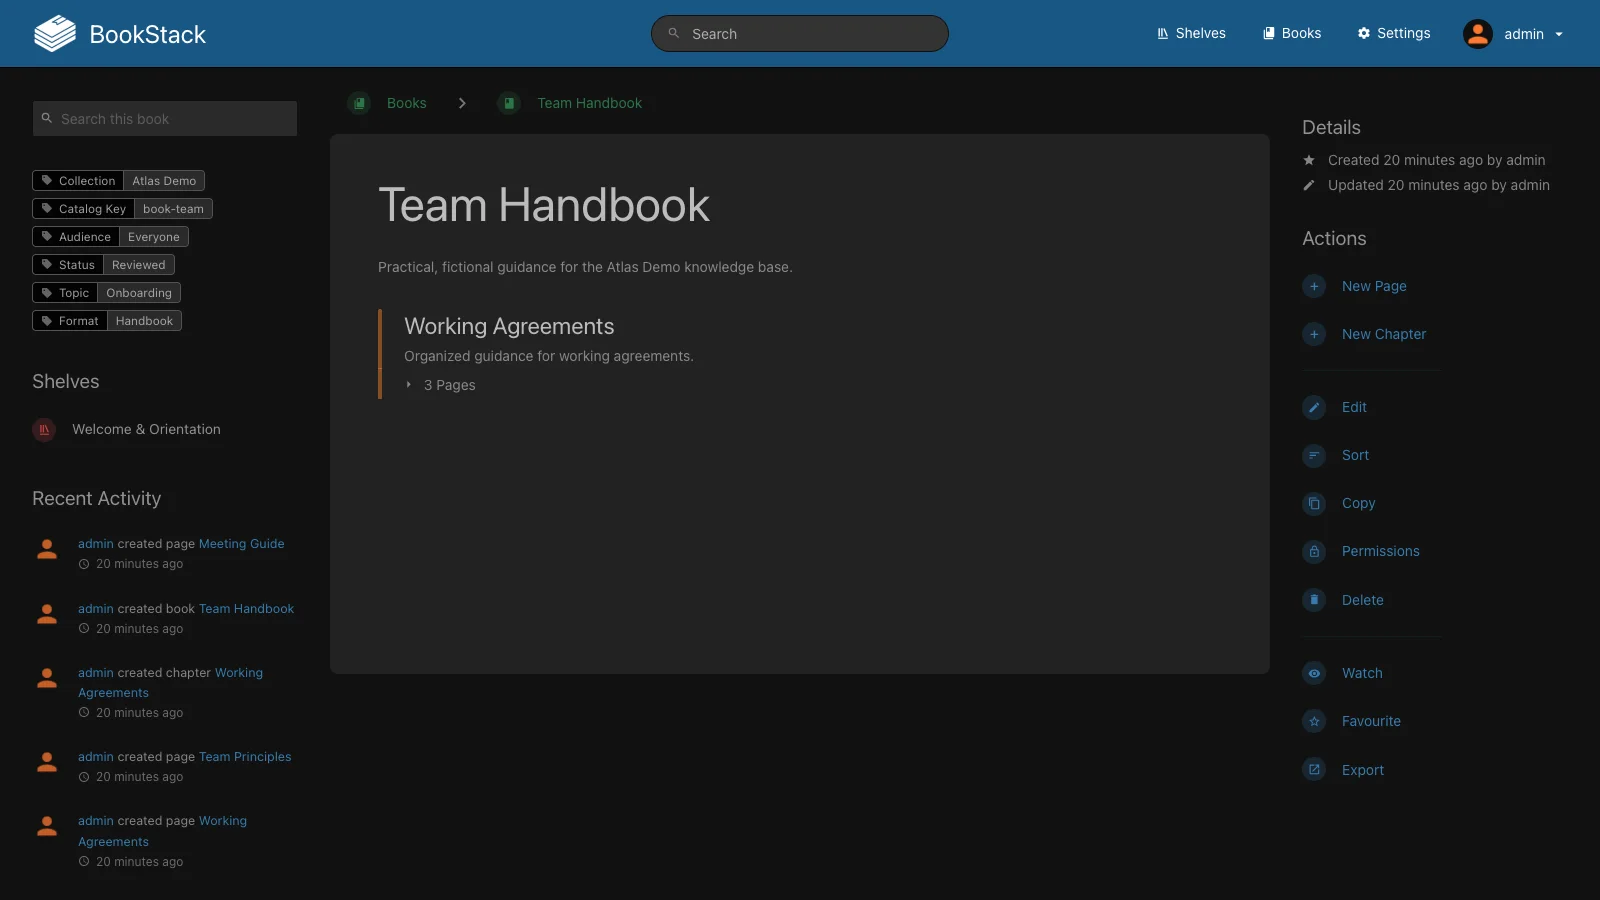Click the Handbook format tag value
This screenshot has width=1600, height=900.
144,321
